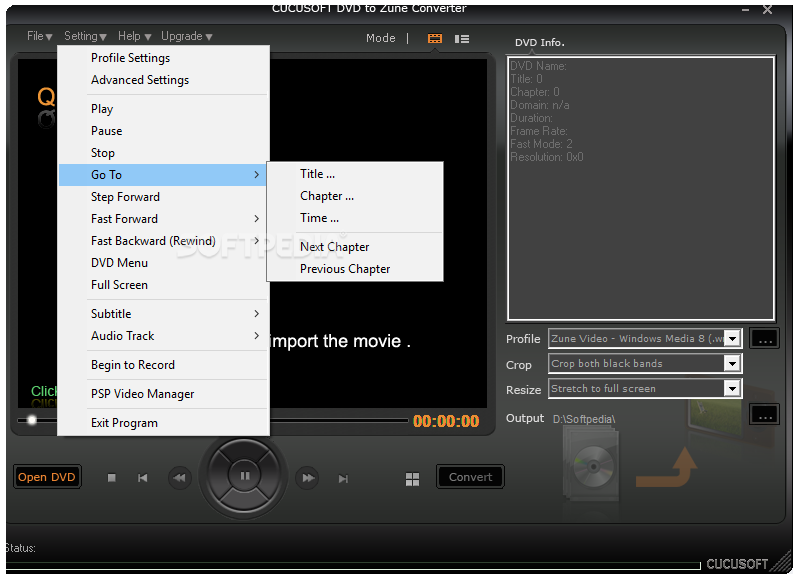Open the Crop dropdown

click(645, 364)
